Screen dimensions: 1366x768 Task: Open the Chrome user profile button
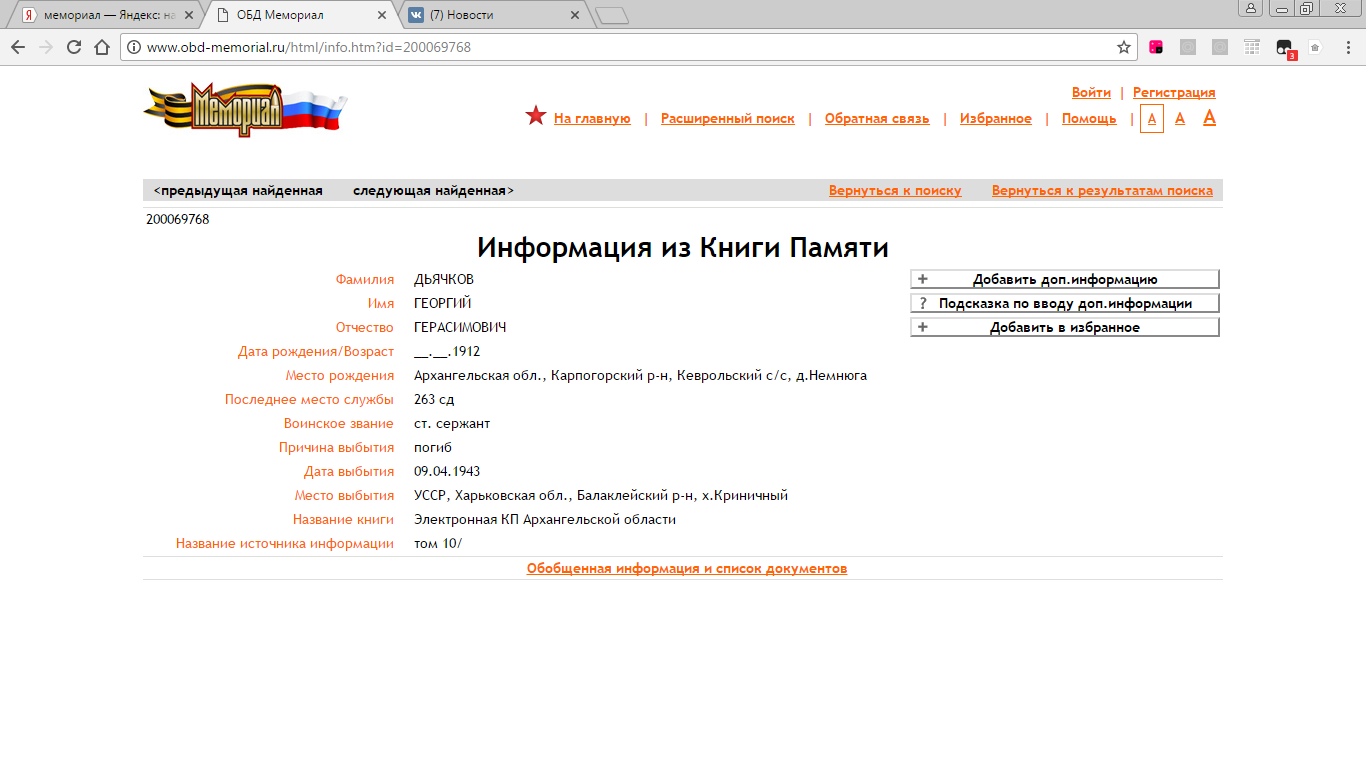pyautogui.click(x=1251, y=8)
